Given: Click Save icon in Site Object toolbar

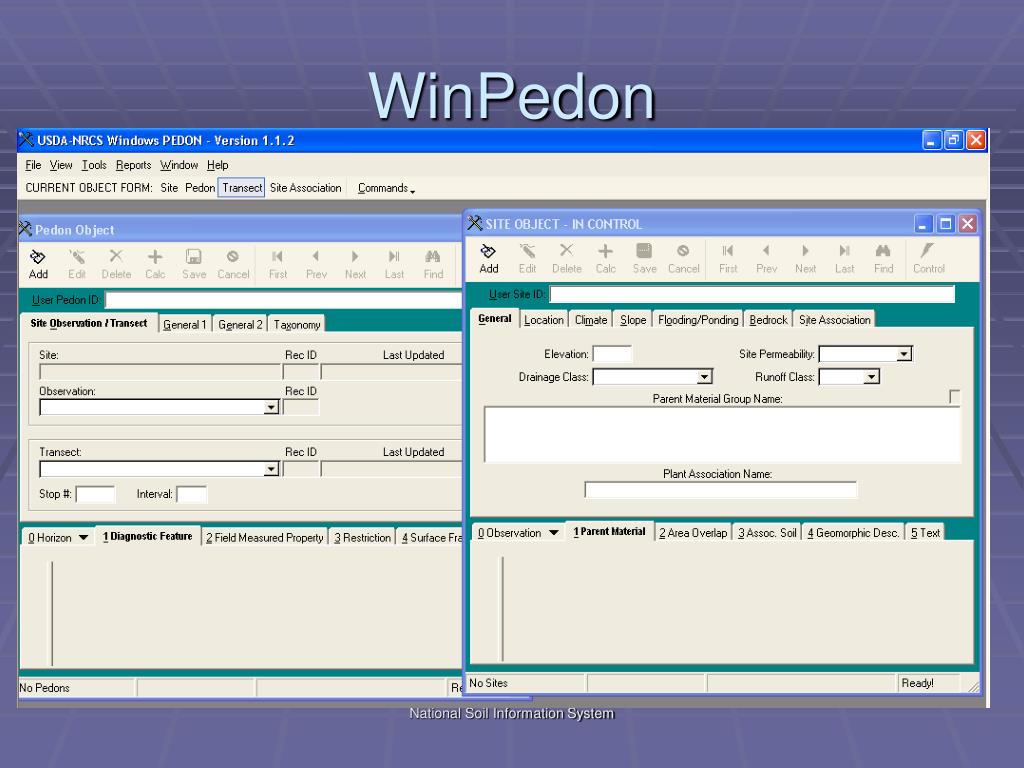Looking at the screenshot, I should pos(644,251).
